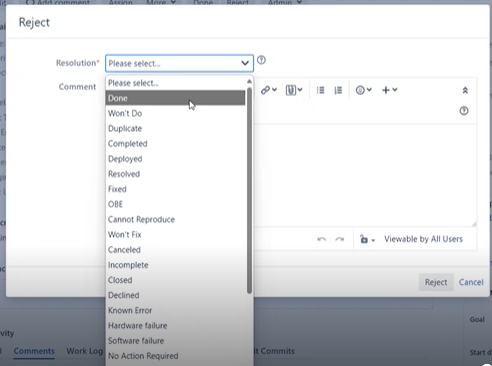Open the Resolution dropdown field
The height and width of the screenshot is (366, 492).
point(179,63)
